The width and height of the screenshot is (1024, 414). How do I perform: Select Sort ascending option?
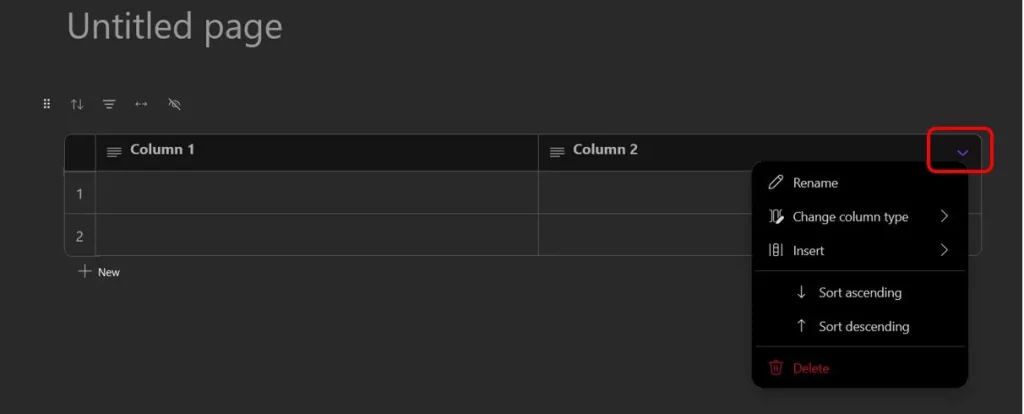pyautogui.click(x=859, y=293)
